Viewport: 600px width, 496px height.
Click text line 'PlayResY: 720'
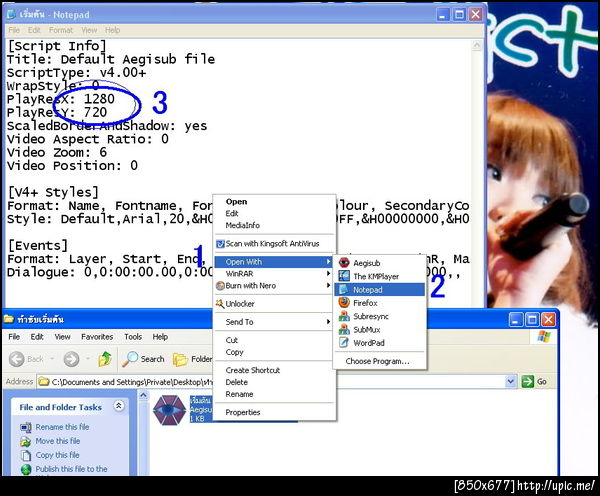[x=57, y=113]
